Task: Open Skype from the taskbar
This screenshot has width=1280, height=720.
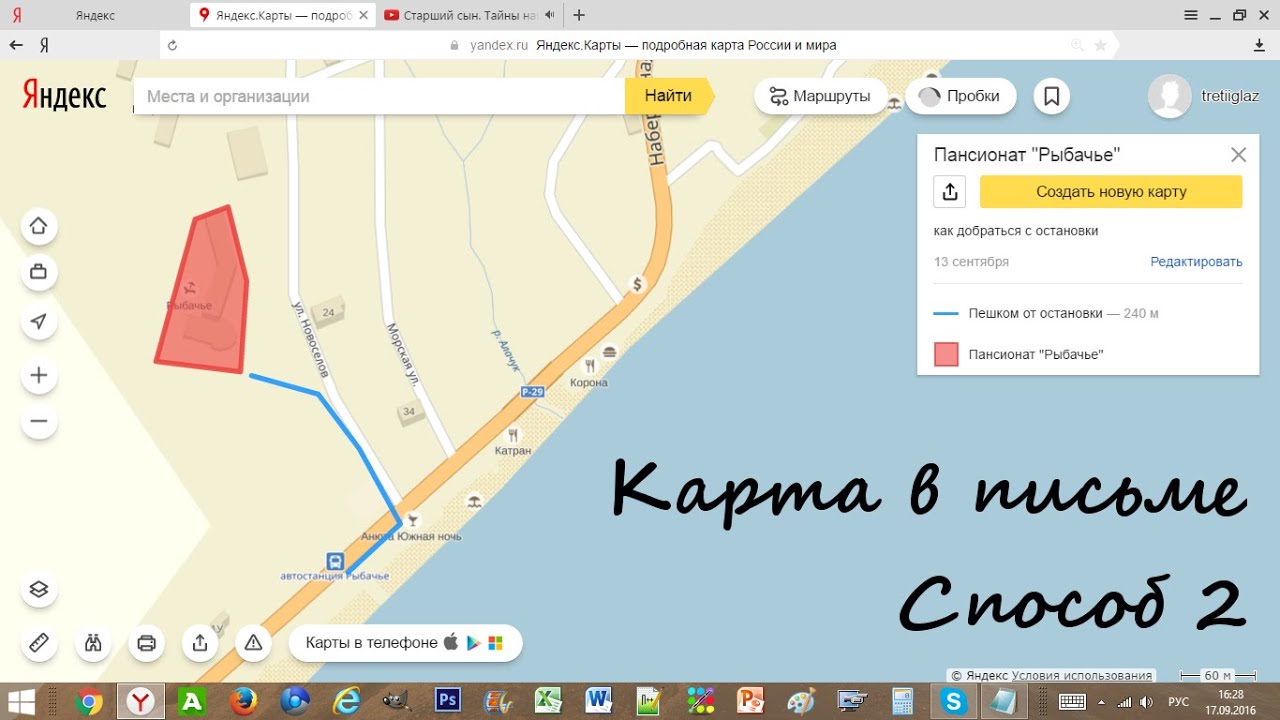Action: pos(953,702)
